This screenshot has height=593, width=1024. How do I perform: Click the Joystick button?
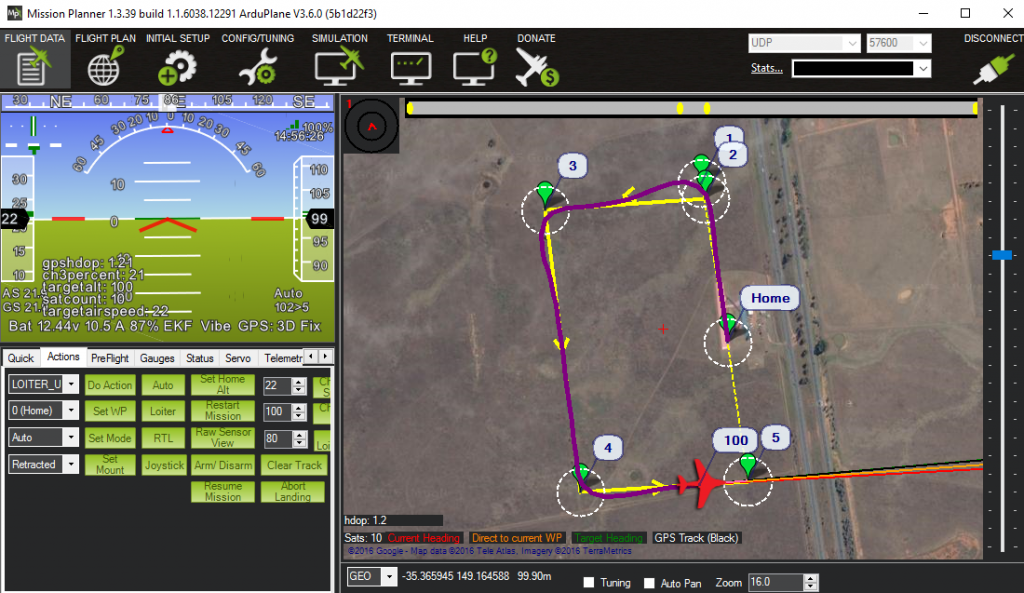(164, 465)
